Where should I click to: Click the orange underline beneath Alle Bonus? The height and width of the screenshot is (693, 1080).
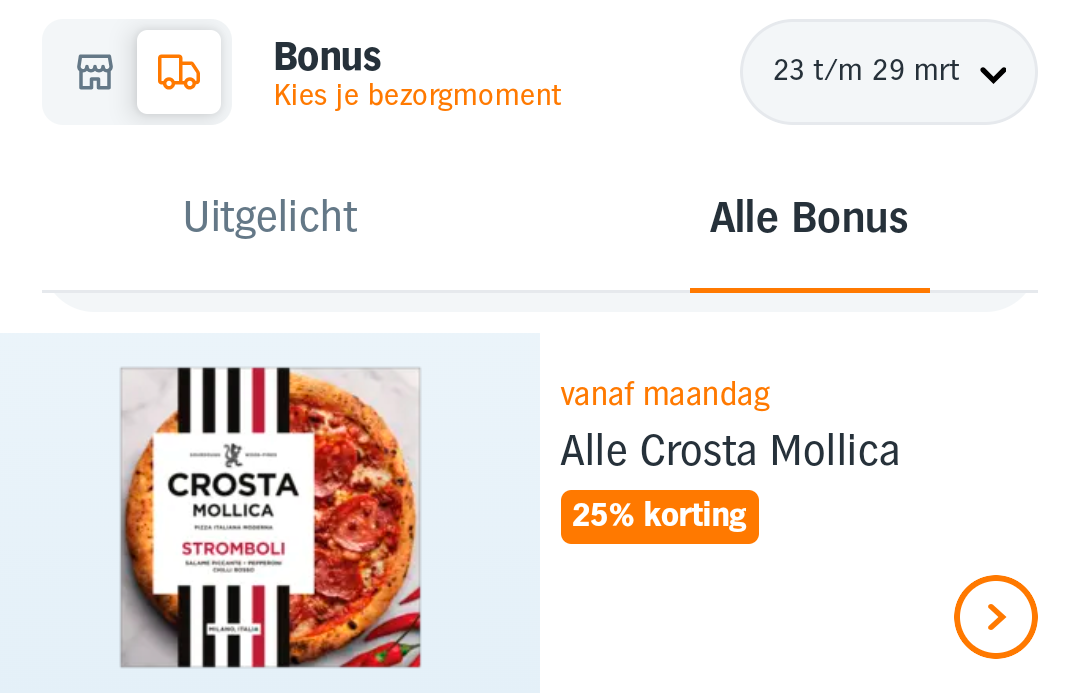click(809, 290)
